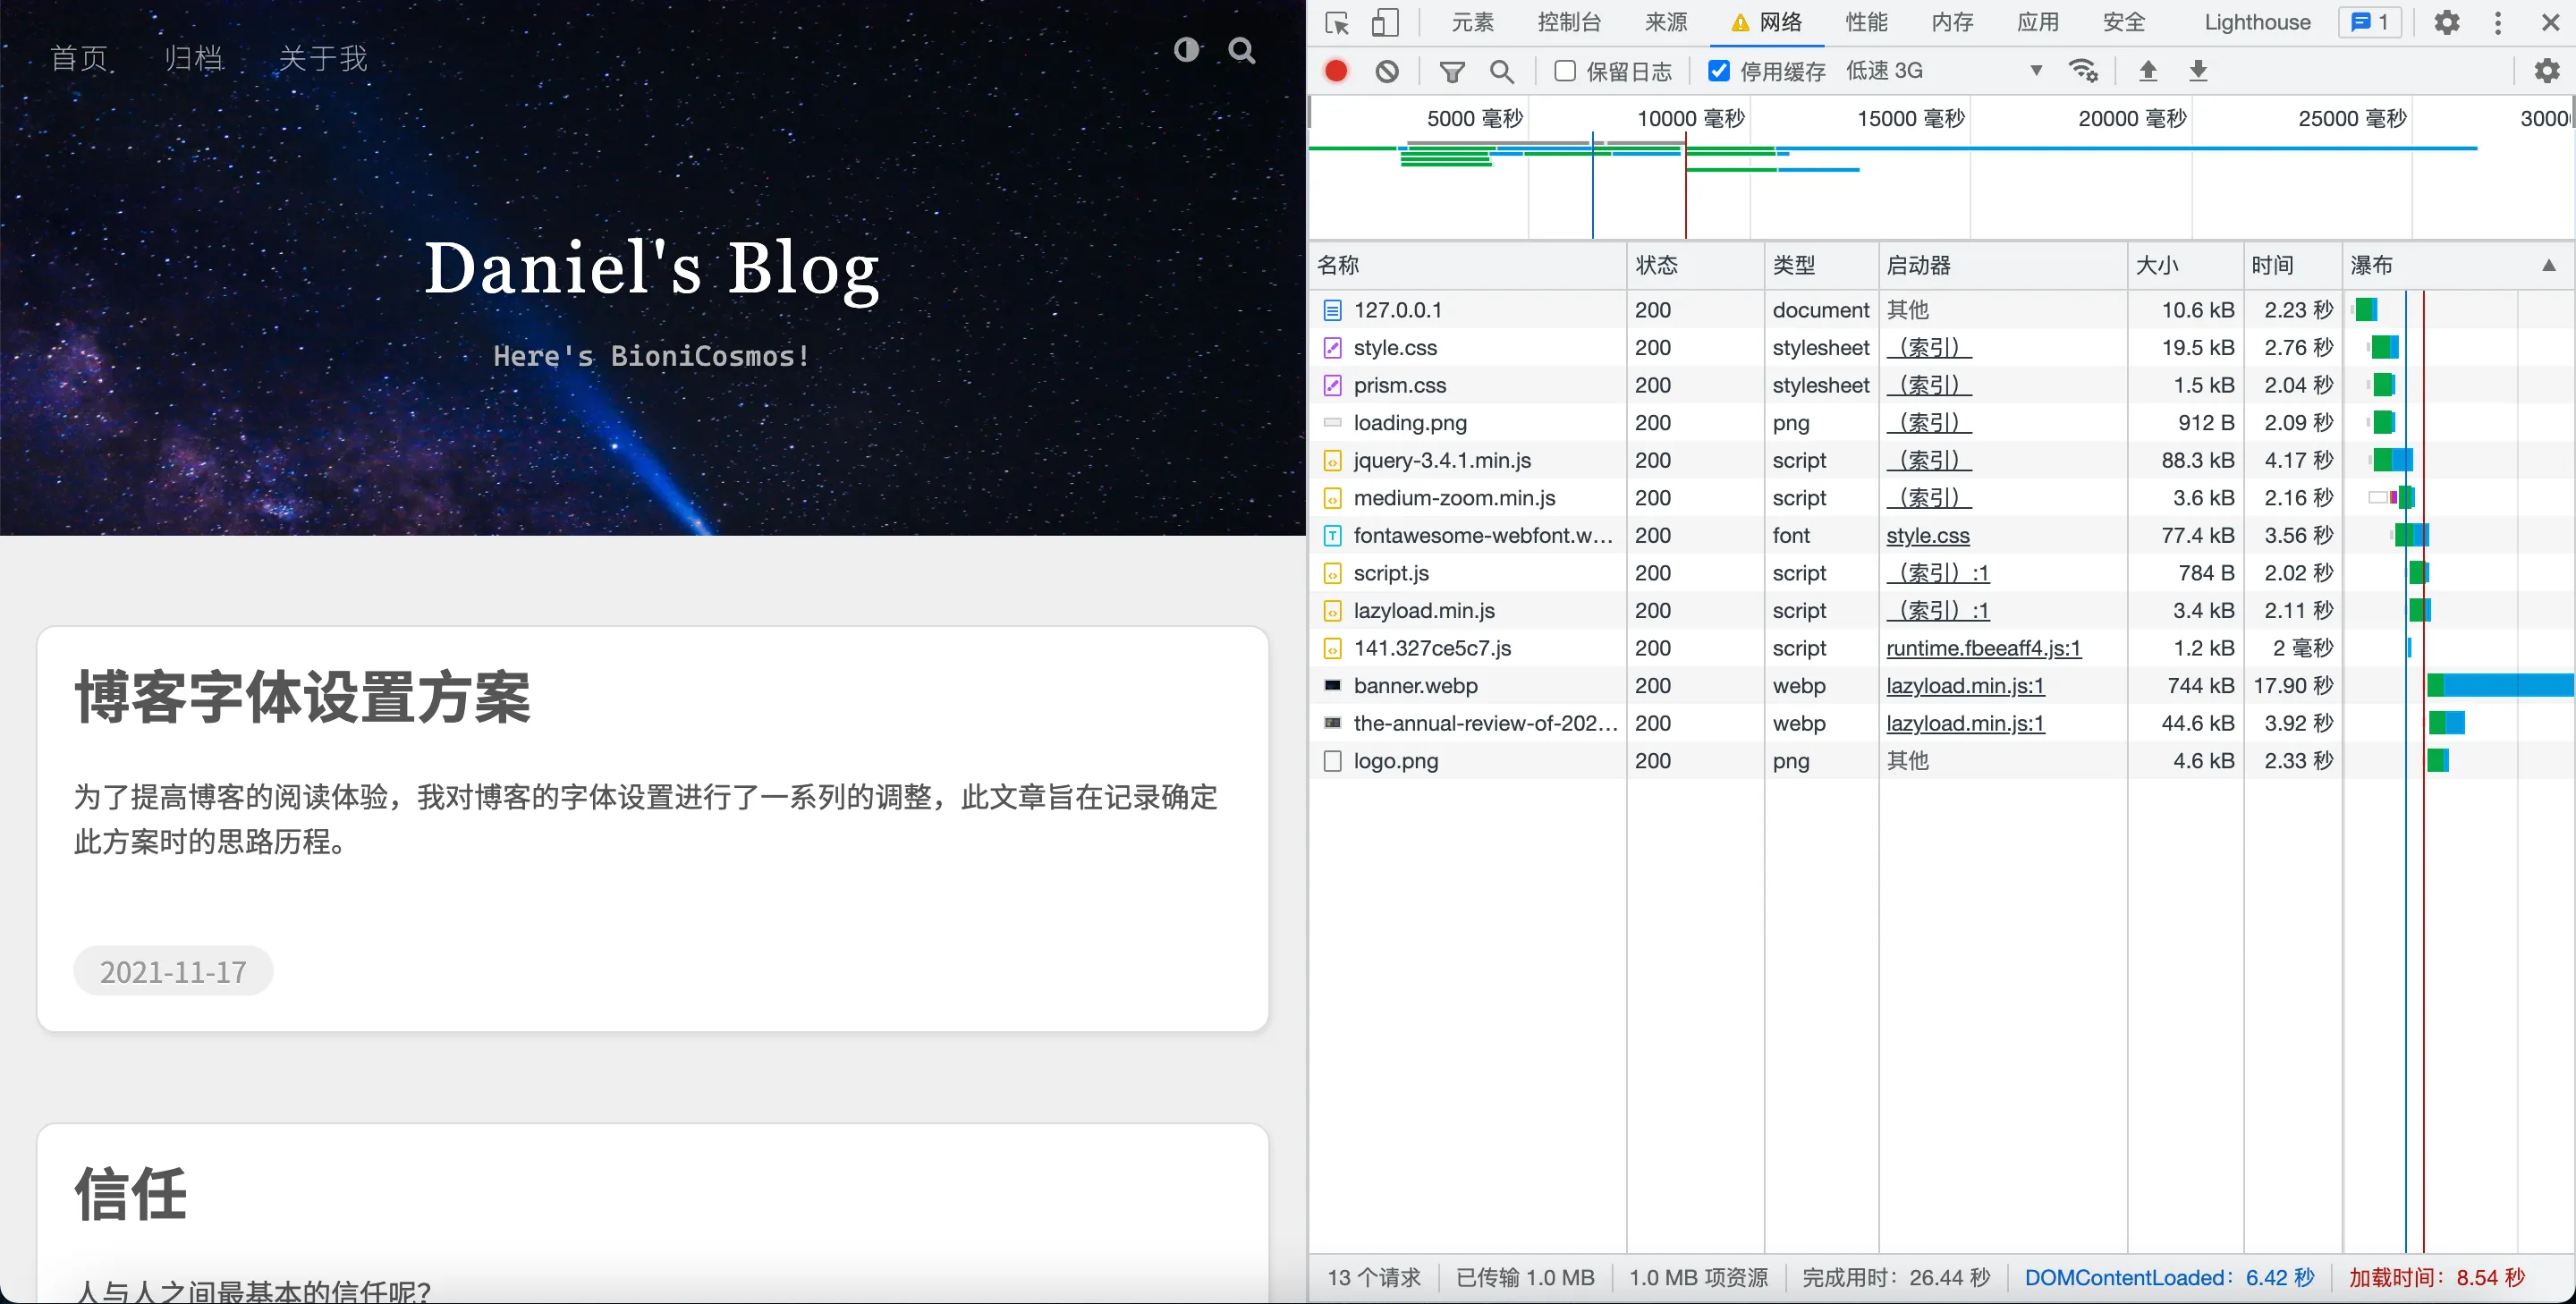Click the export HAR download arrow
2576x1304 pixels.
click(x=2198, y=71)
